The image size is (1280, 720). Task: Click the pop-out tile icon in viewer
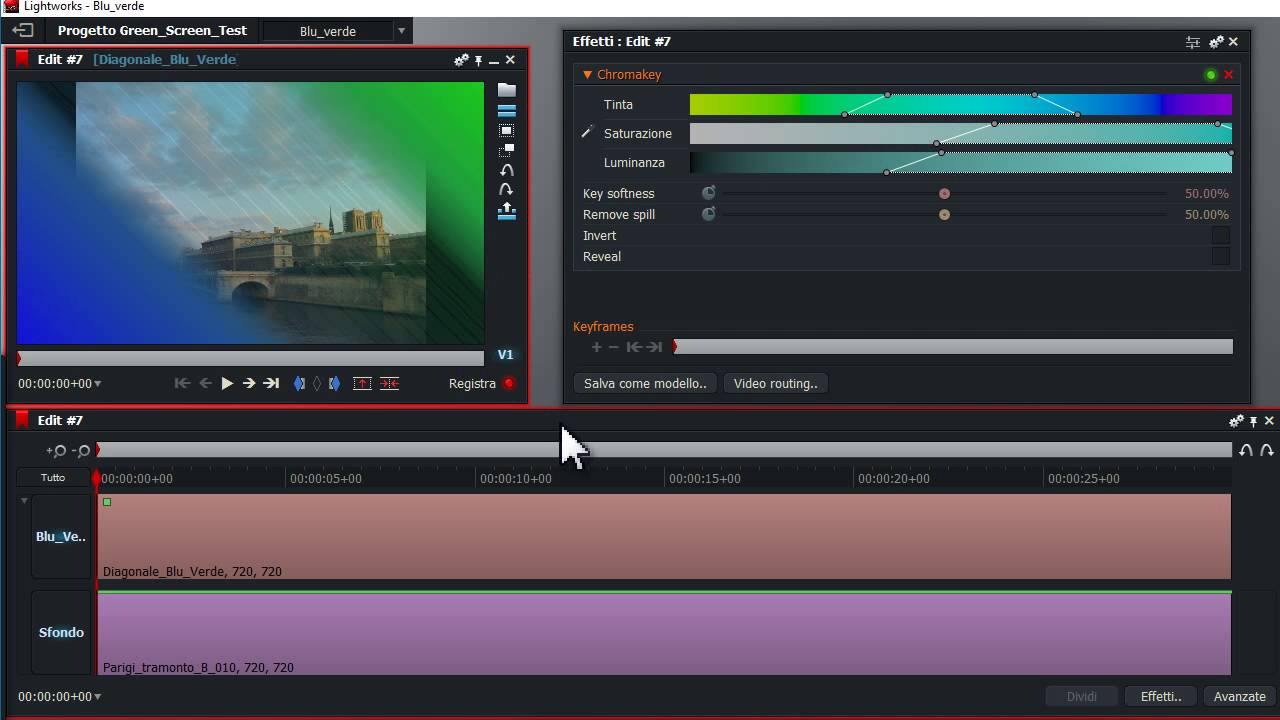pos(507,151)
